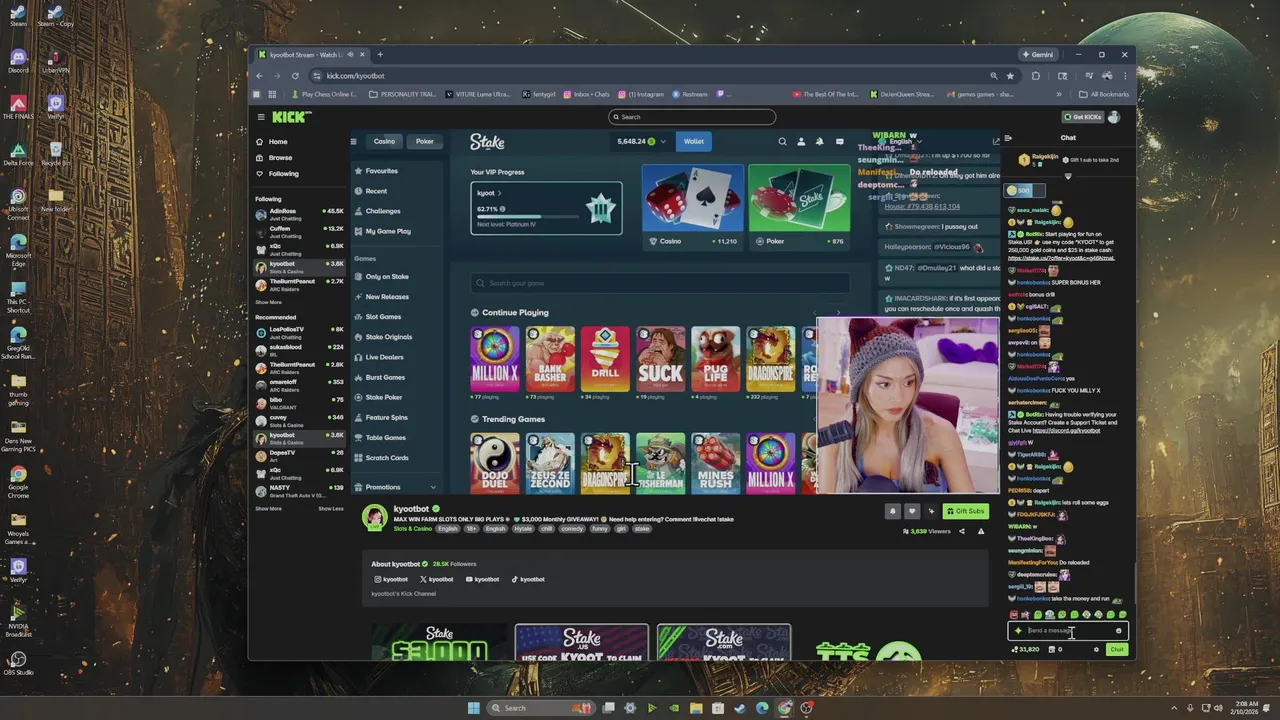Launch the Million X game in Continue Playing

point(495,359)
